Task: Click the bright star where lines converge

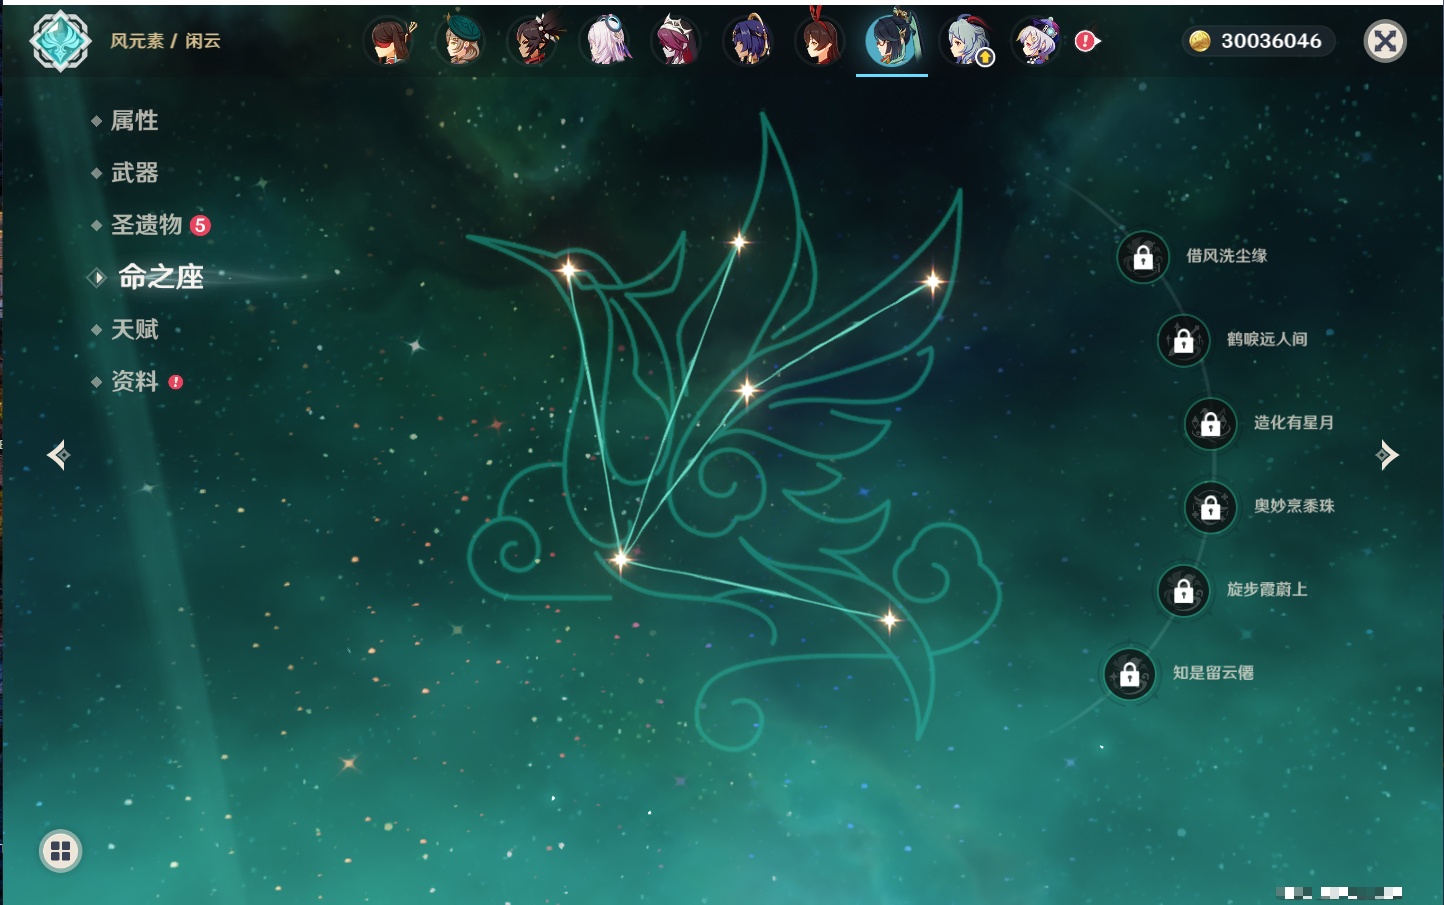Action: point(621,559)
